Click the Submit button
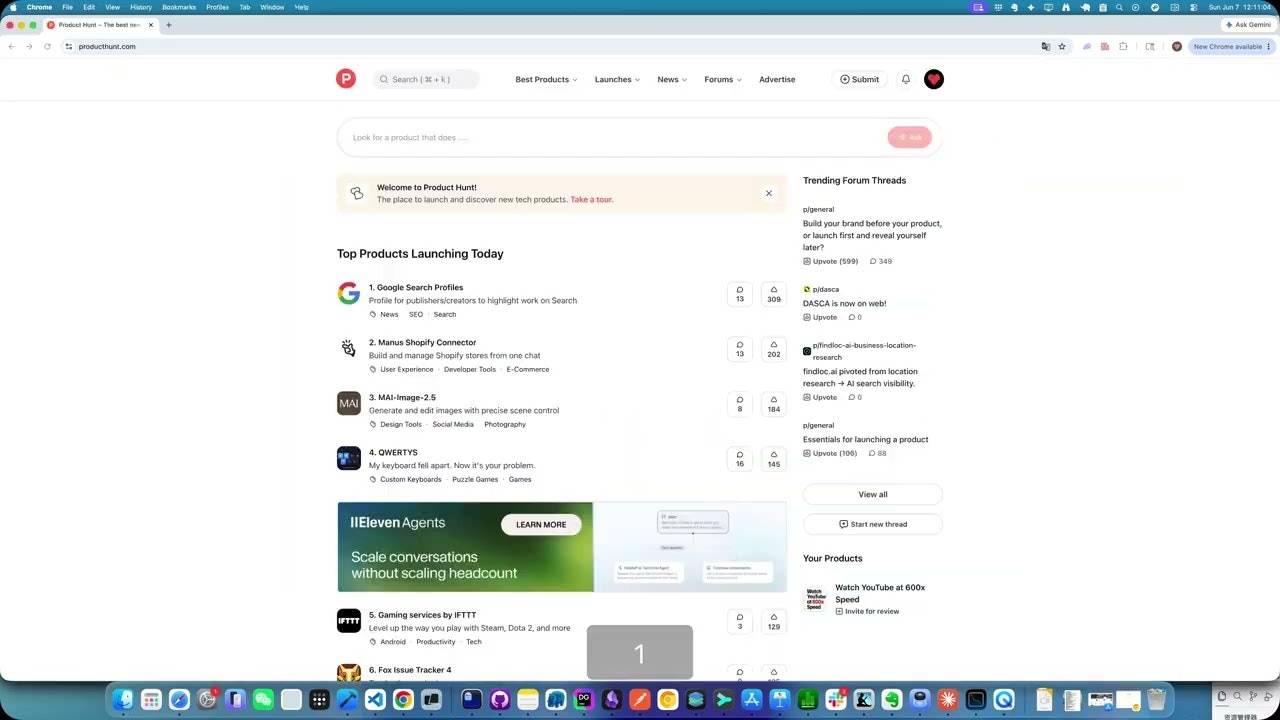Screen dimensions: 1280x720 tap(859, 79)
